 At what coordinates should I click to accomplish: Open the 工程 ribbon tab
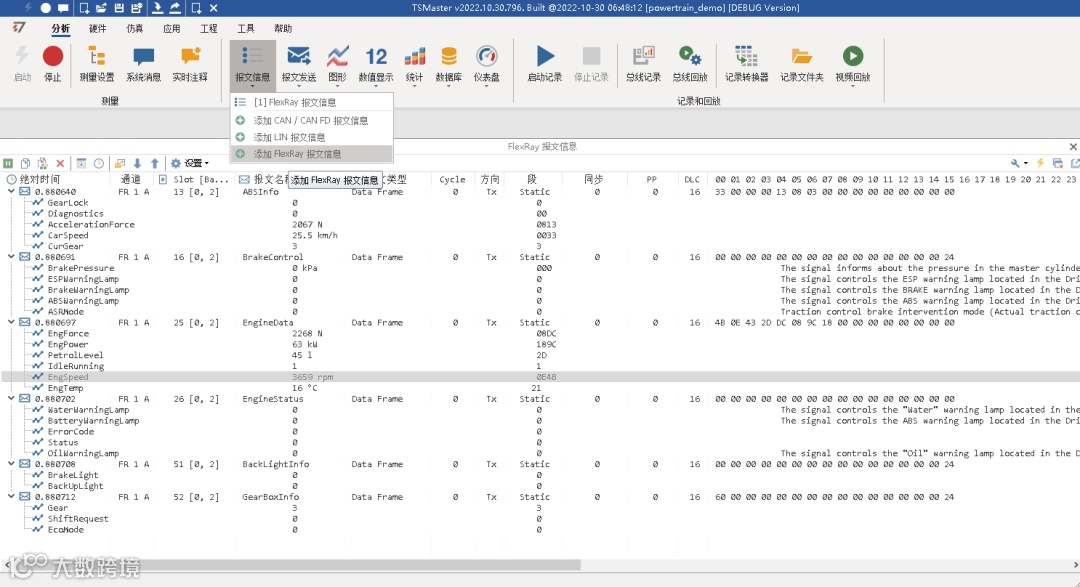click(x=209, y=28)
